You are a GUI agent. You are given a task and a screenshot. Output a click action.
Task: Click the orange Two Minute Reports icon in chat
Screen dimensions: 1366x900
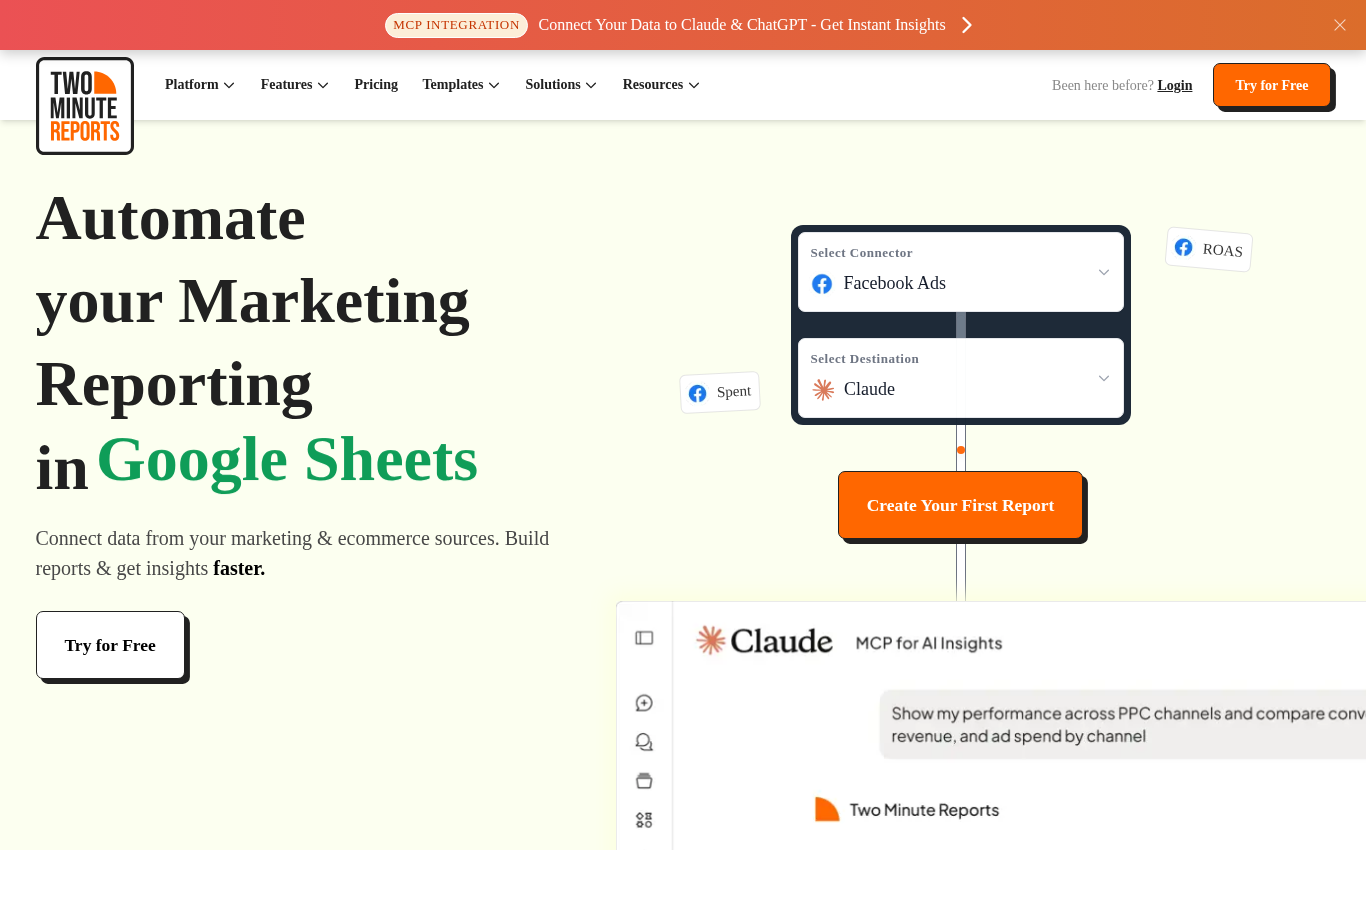tap(827, 809)
